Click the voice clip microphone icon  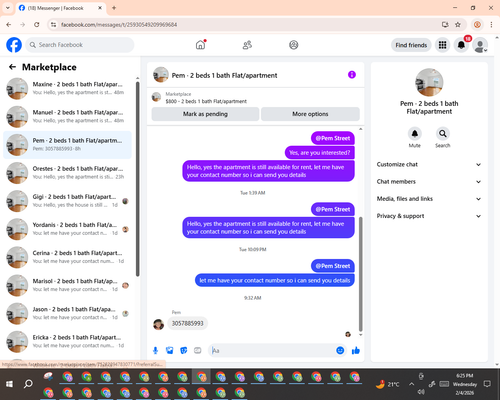(155, 350)
